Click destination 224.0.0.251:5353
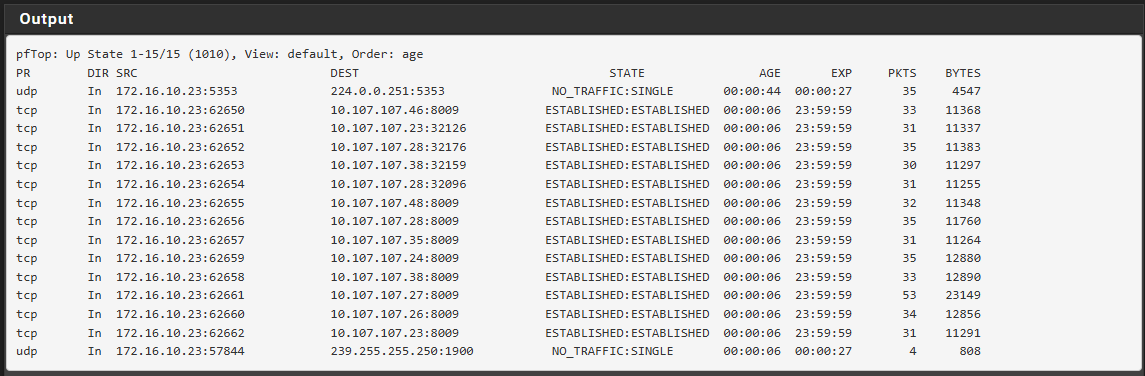The image size is (1145, 376). click(x=387, y=91)
